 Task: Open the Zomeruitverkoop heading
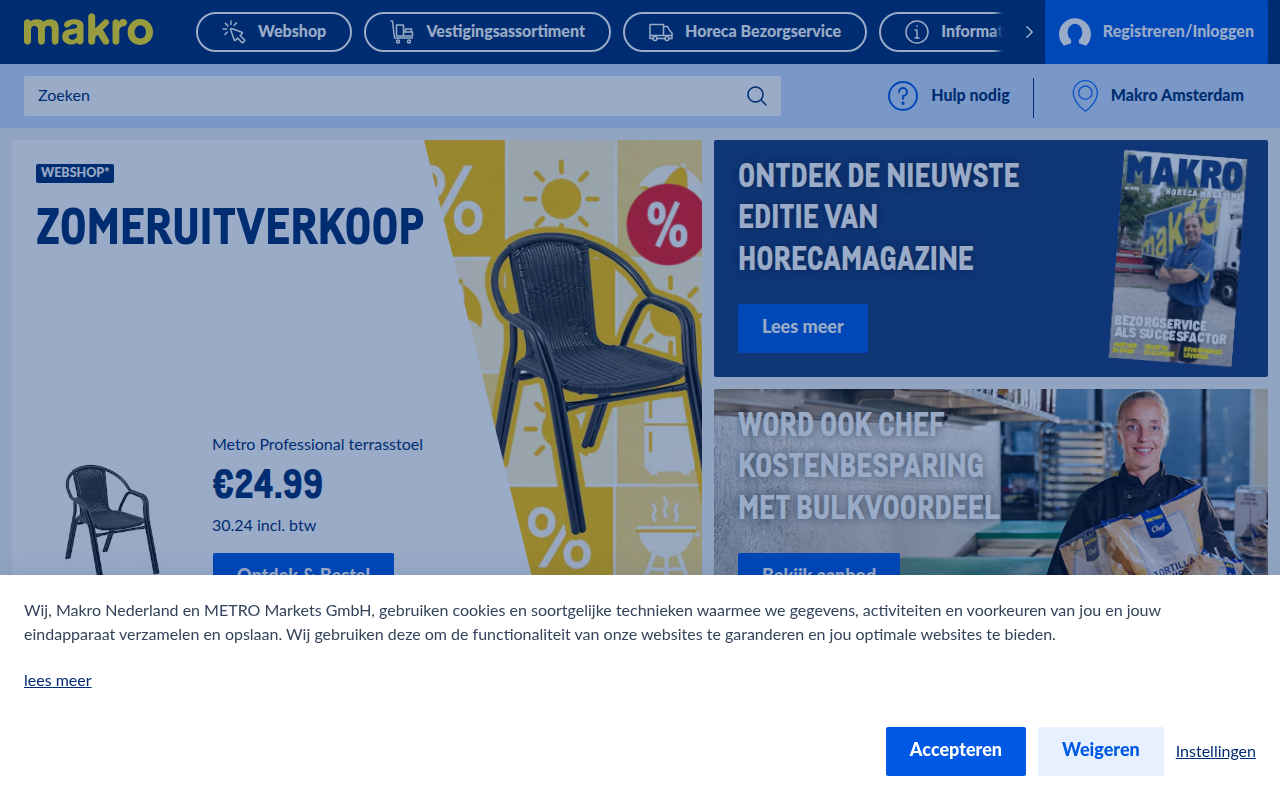(x=230, y=227)
